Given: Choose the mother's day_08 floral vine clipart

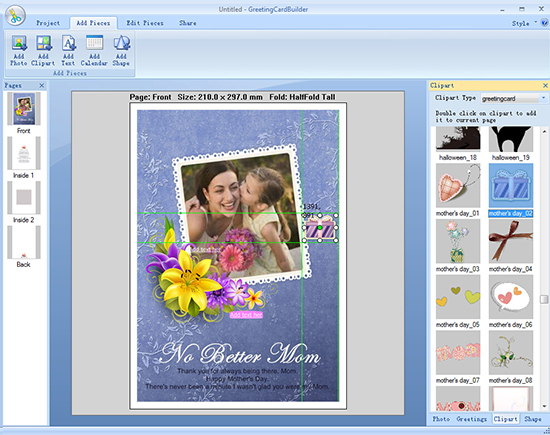Looking at the screenshot, I should [x=511, y=353].
